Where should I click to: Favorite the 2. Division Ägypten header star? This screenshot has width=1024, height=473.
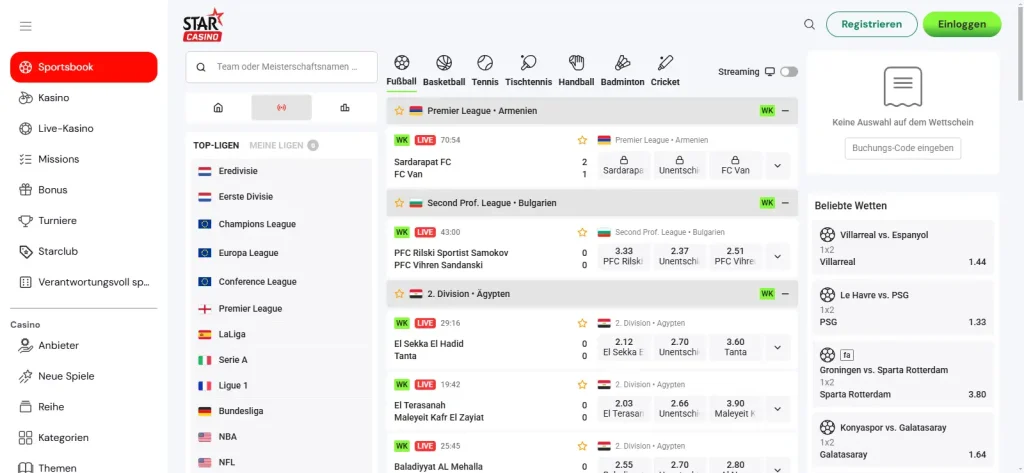pyautogui.click(x=399, y=294)
